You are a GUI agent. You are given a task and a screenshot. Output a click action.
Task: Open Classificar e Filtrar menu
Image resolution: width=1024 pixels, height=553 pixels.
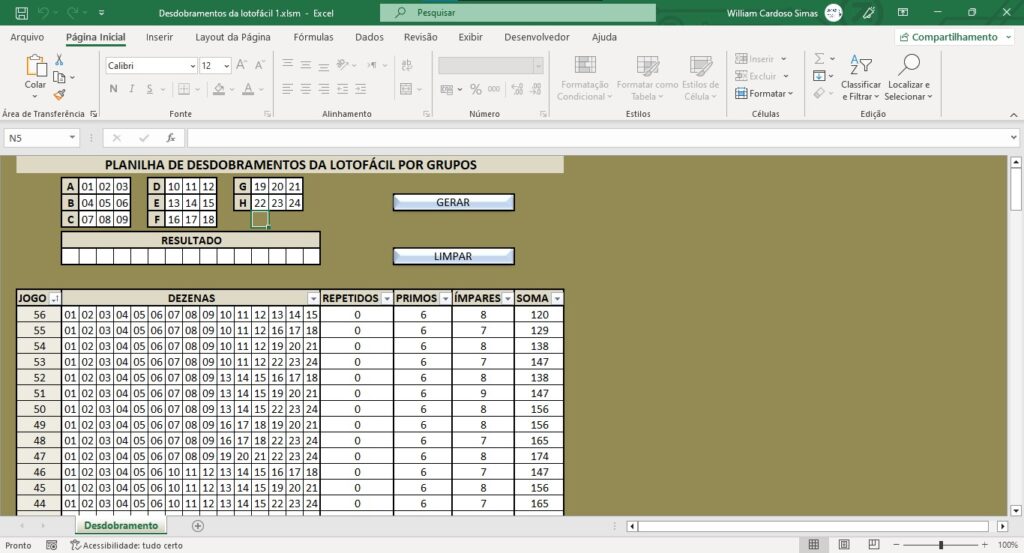(861, 78)
